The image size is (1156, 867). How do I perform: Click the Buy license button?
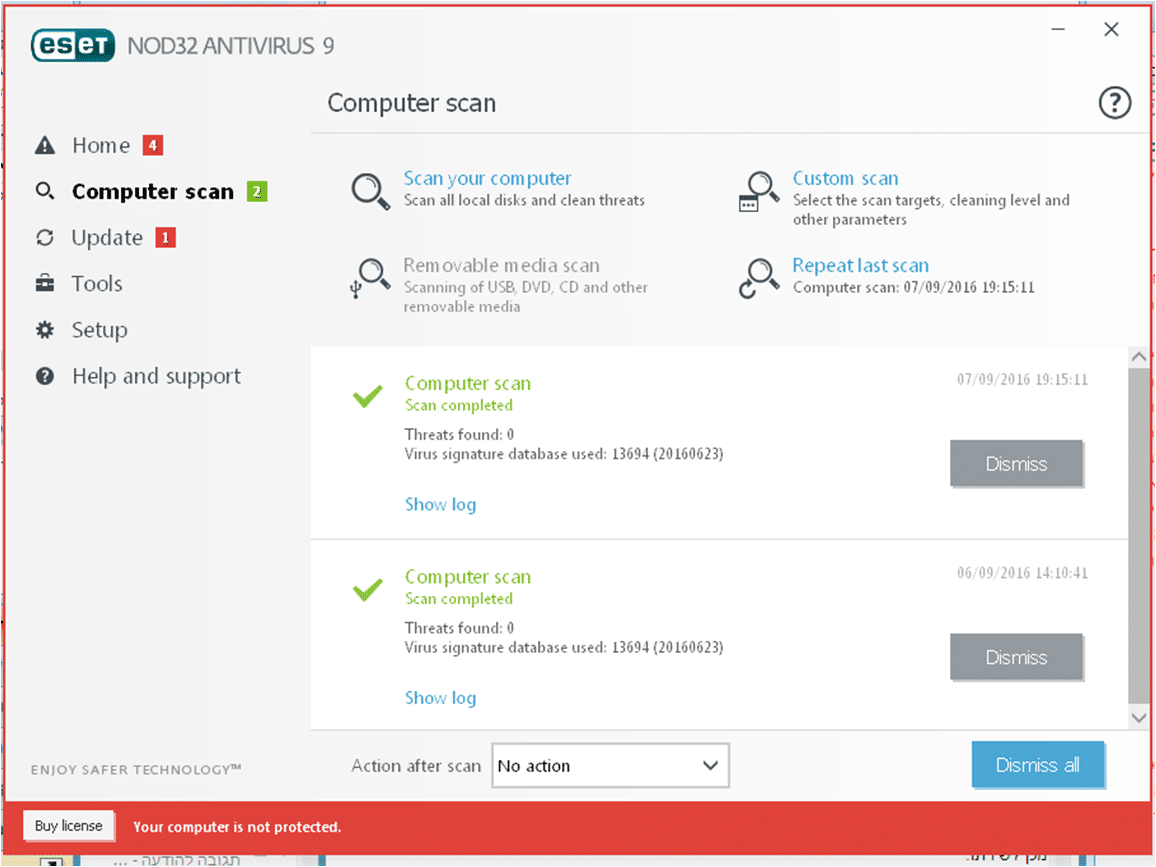tap(69, 826)
